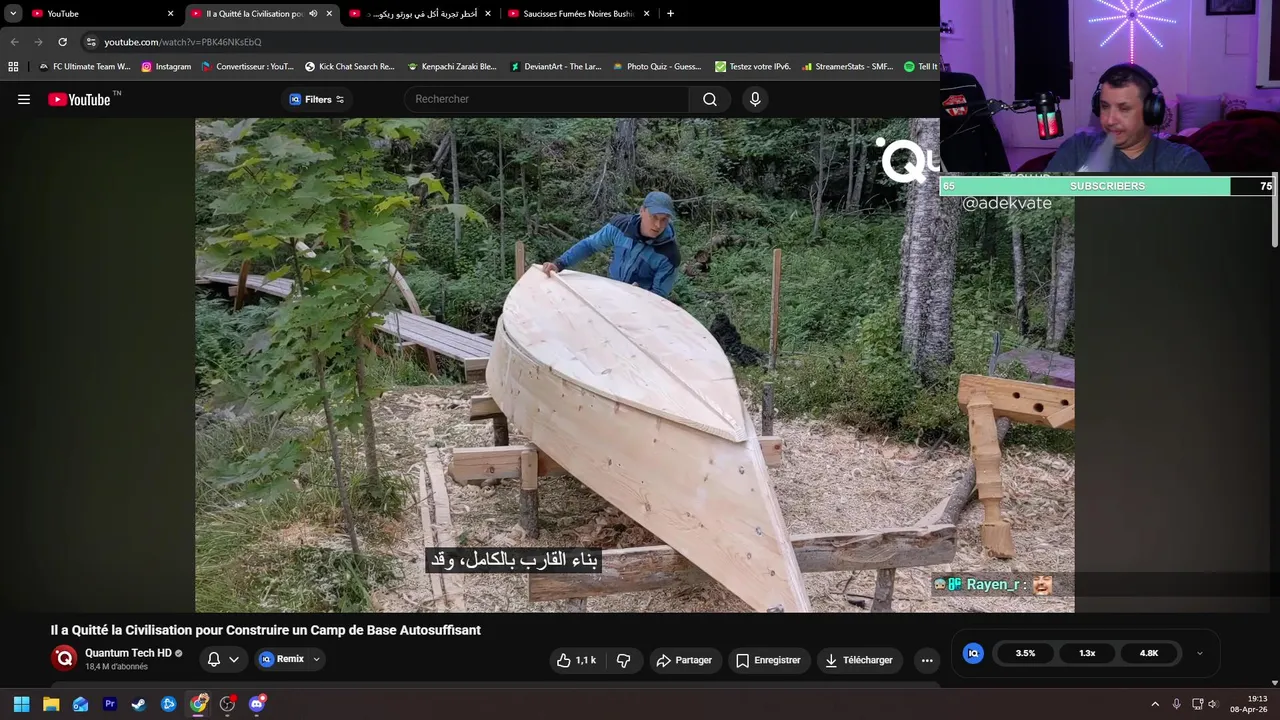Like the video with thumbs up
The image size is (1280, 720).
coord(576,660)
